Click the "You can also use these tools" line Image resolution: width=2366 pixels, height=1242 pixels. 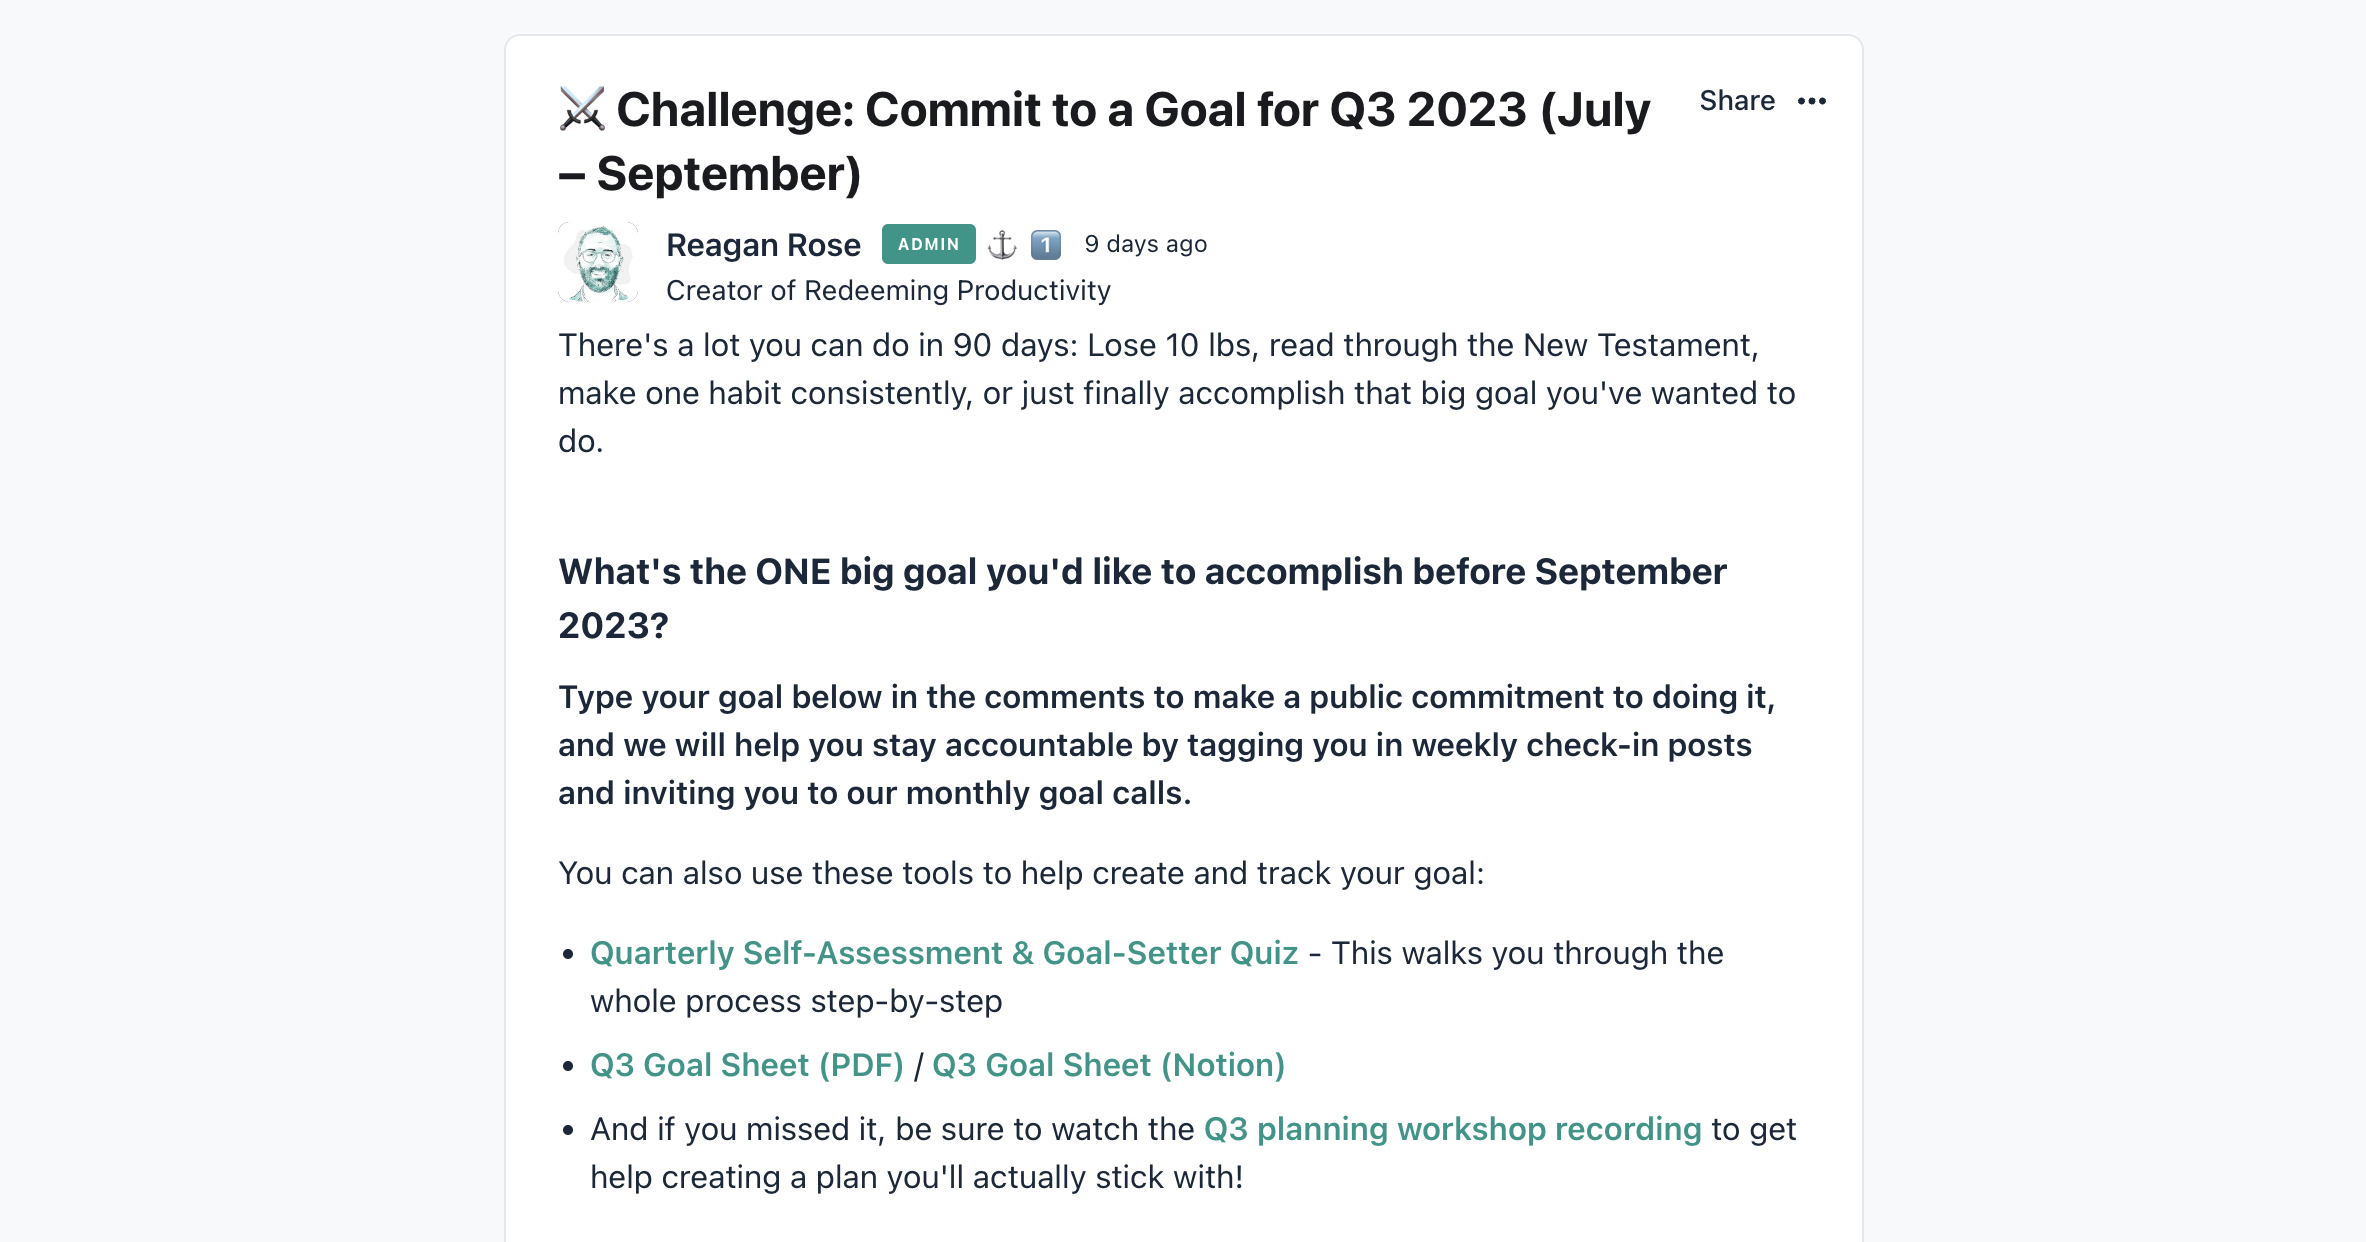coord(1021,873)
